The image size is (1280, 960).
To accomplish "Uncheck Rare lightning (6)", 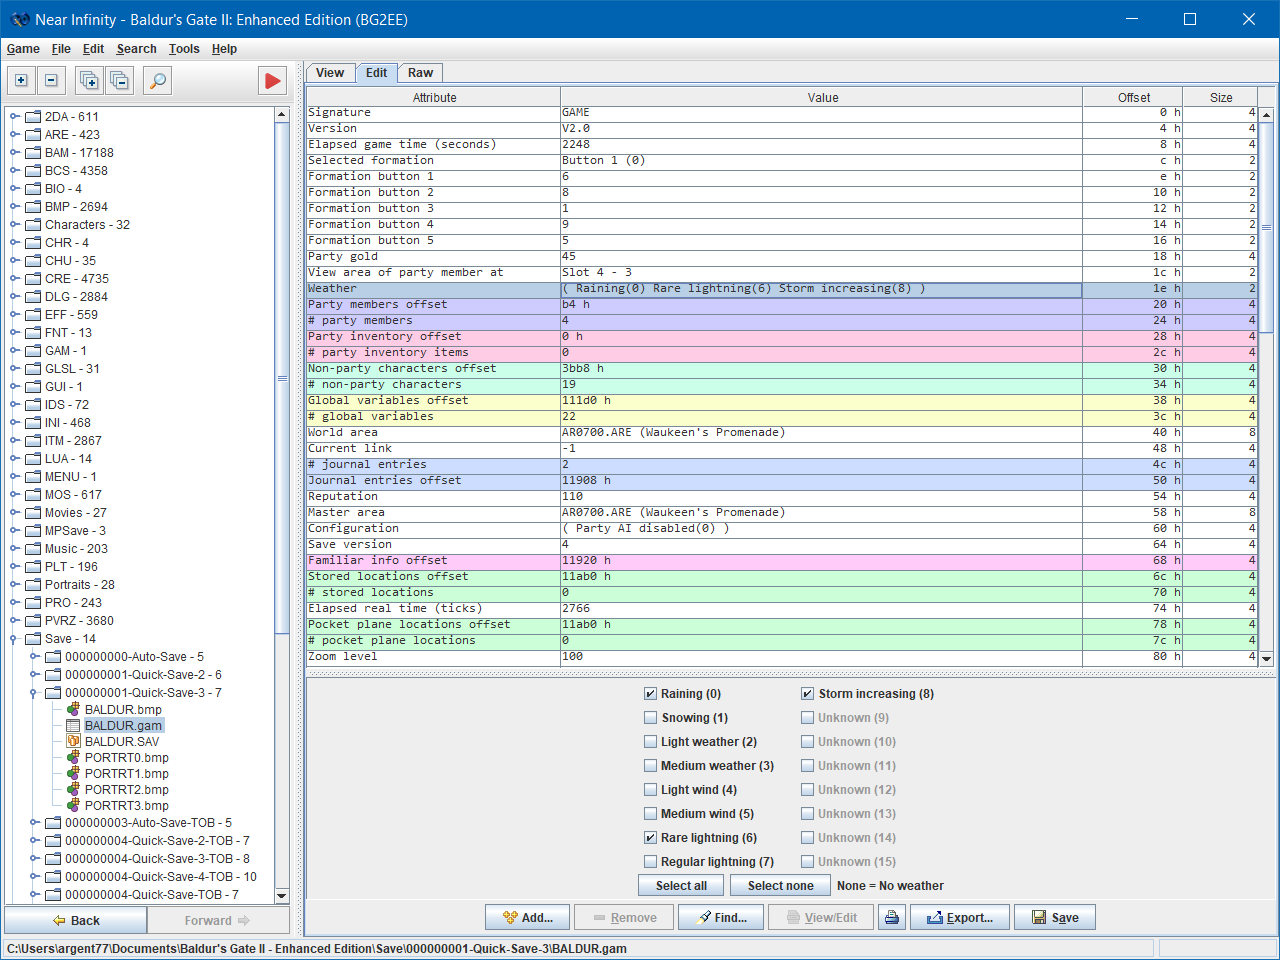I will click(651, 838).
